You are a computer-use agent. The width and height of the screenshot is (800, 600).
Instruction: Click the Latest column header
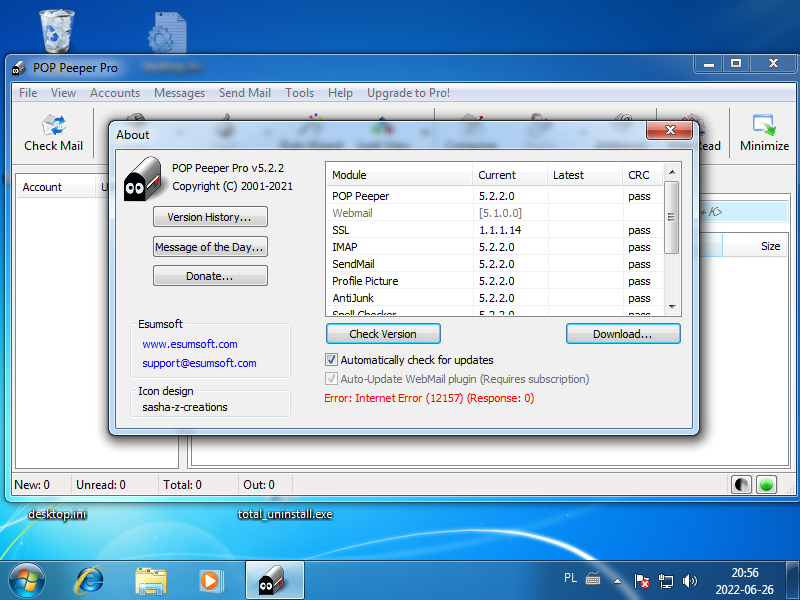click(585, 174)
